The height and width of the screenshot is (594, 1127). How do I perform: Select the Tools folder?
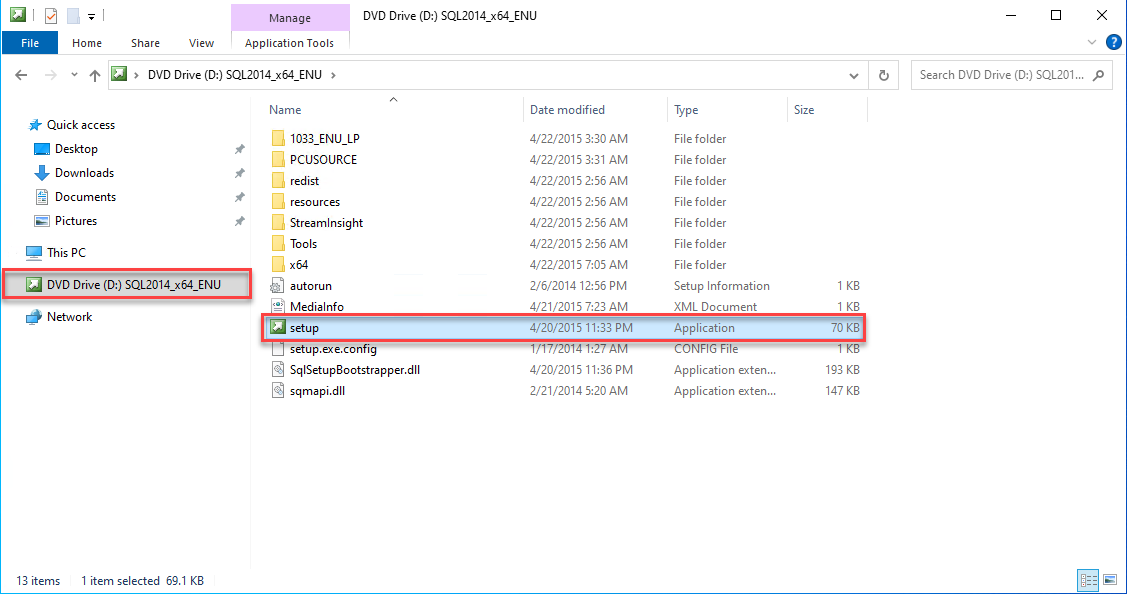(303, 244)
